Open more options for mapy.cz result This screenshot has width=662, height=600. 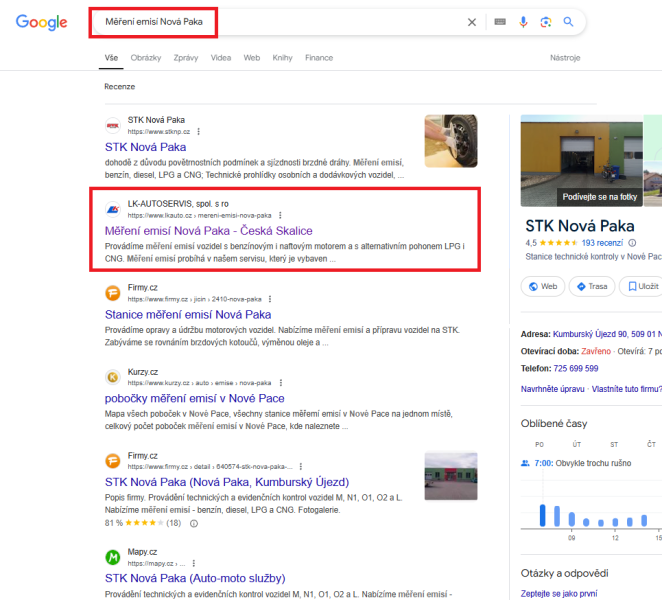pos(193,563)
